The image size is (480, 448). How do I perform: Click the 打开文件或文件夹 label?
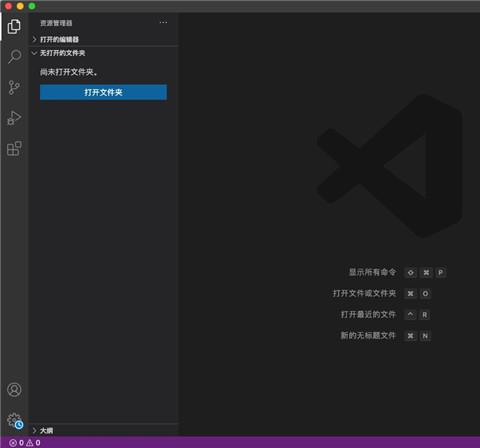pos(364,293)
